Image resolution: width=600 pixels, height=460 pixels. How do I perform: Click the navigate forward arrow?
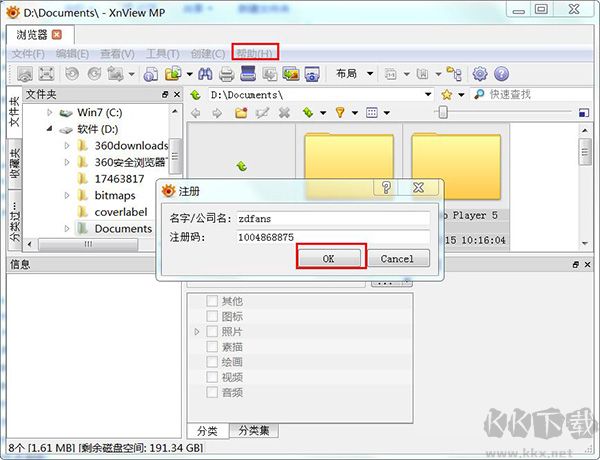(217, 113)
